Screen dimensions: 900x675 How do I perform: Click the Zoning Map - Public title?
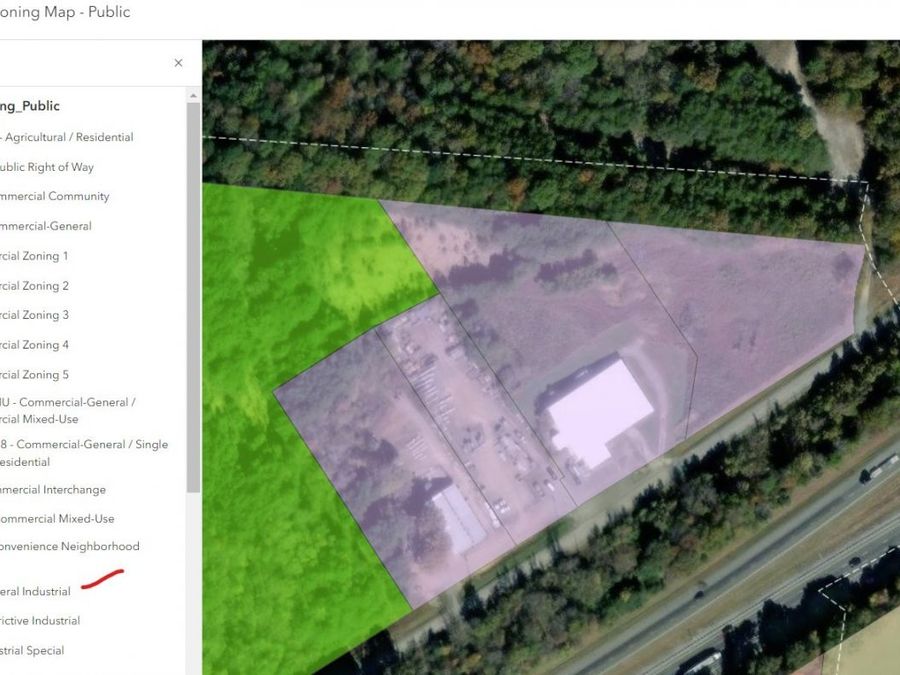(65, 13)
